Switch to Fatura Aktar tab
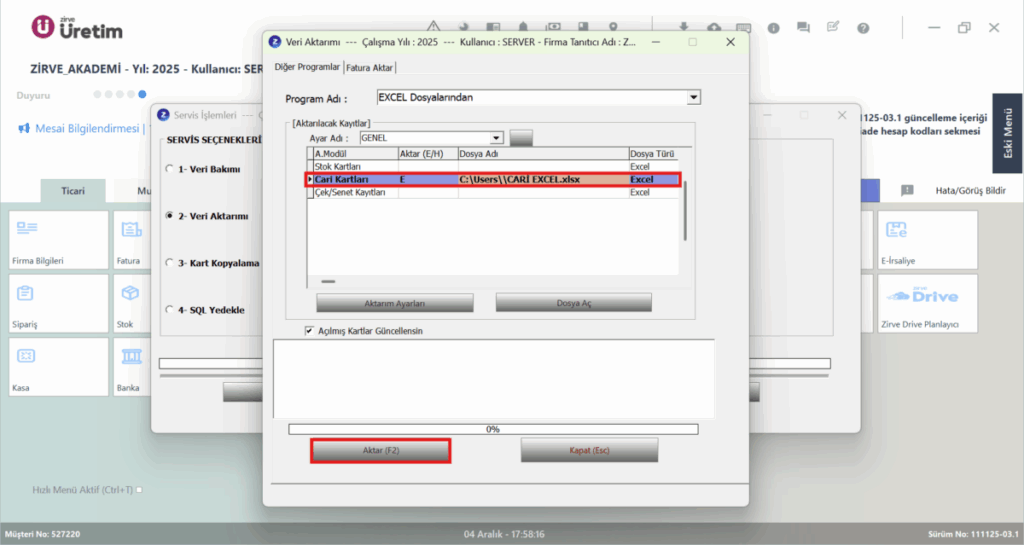This screenshot has width=1024, height=545. point(369,68)
